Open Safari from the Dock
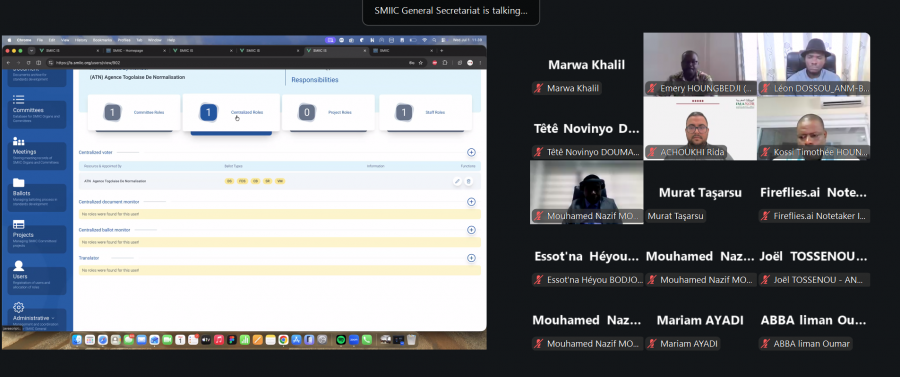This screenshot has width=900, height=377. [103, 340]
